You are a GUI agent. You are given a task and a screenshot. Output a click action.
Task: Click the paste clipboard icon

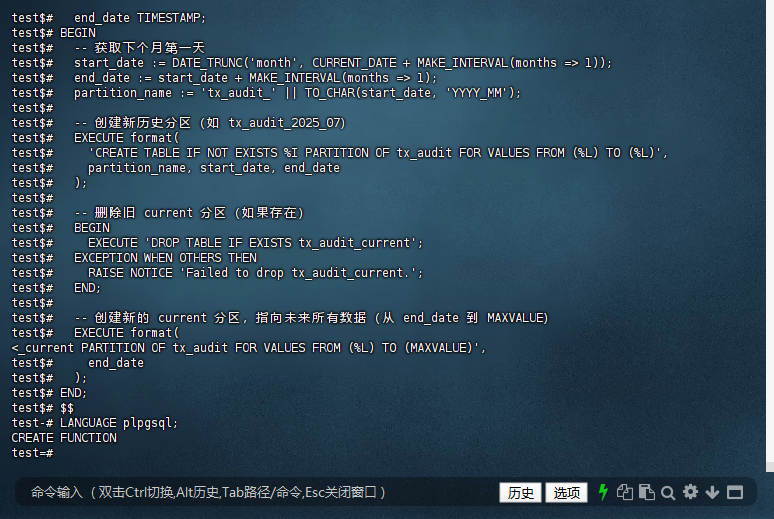tap(647, 492)
